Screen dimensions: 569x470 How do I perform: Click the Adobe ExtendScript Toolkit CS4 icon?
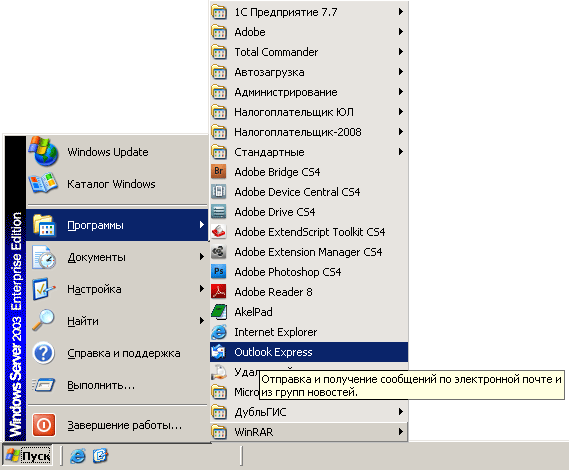click(219, 231)
